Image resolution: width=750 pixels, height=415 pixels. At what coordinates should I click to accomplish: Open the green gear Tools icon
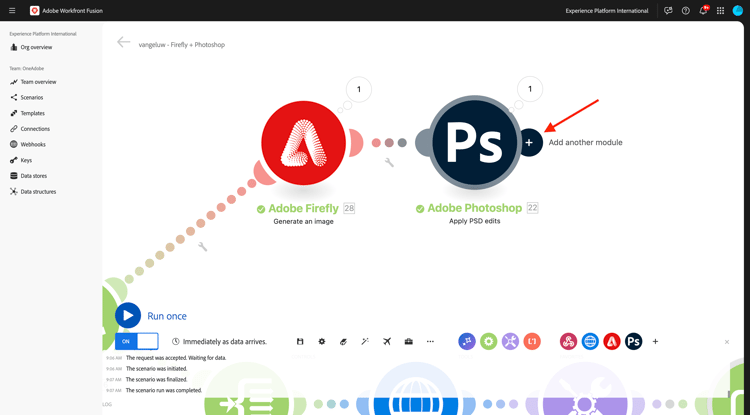pyautogui.click(x=488, y=341)
